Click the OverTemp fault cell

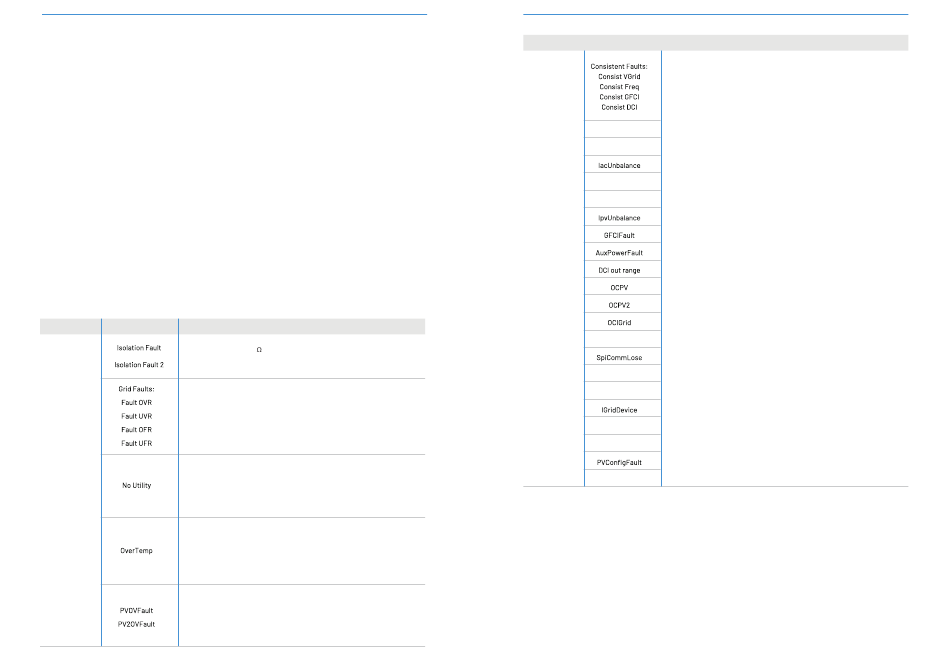click(x=137, y=550)
